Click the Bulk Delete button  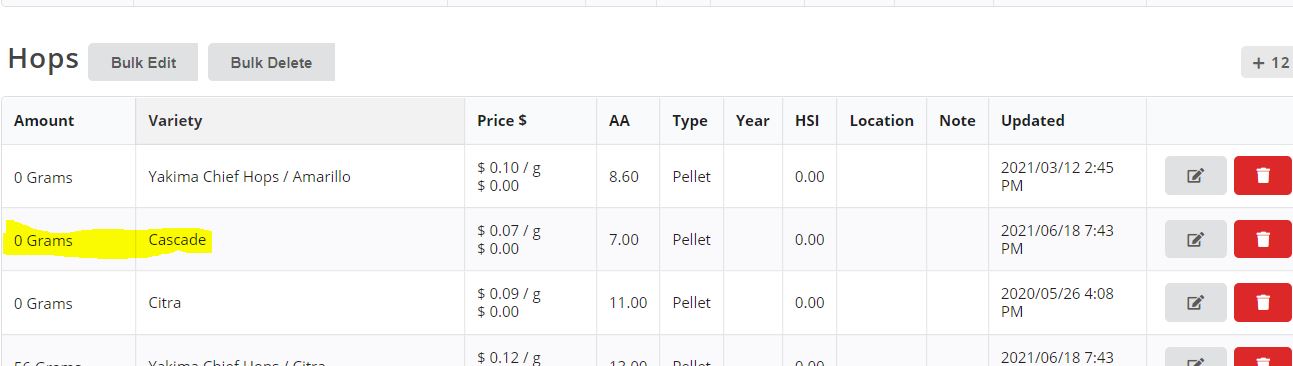[x=271, y=62]
